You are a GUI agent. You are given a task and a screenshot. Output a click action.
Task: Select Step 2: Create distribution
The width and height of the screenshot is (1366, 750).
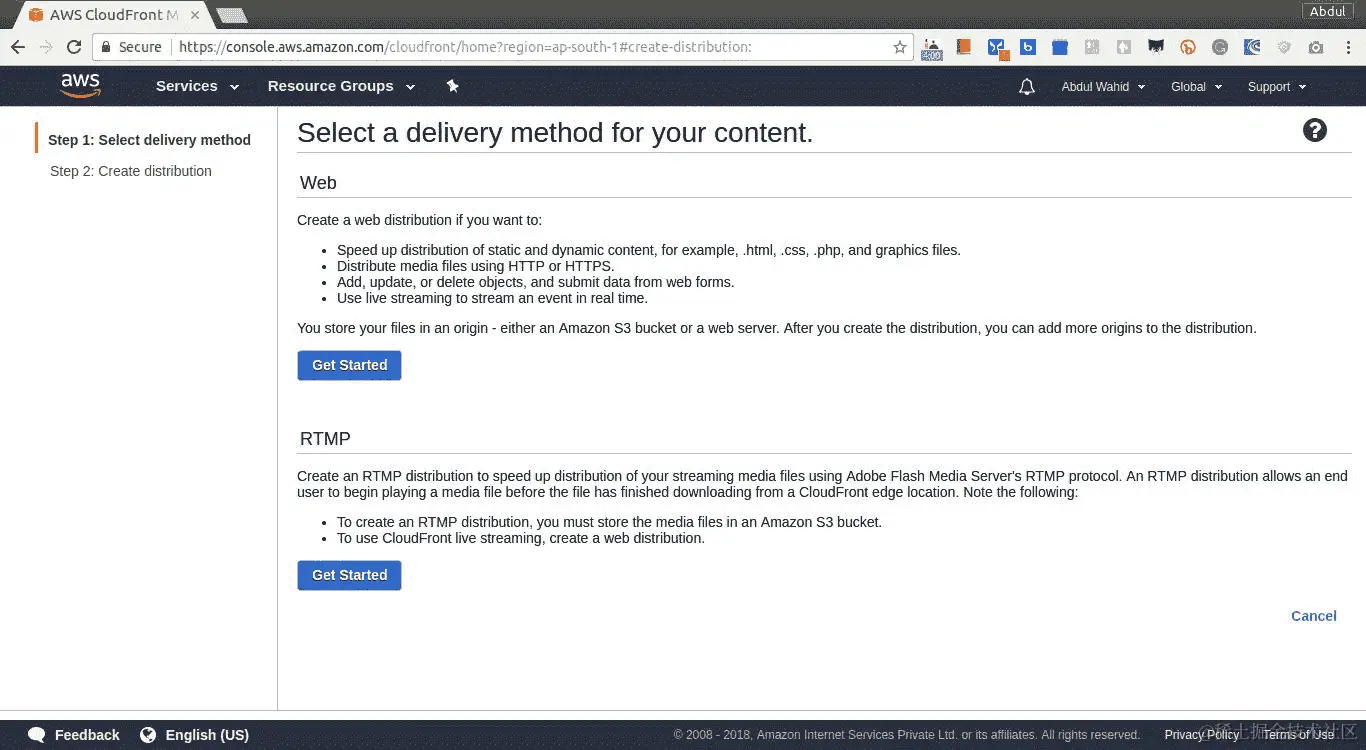click(131, 171)
